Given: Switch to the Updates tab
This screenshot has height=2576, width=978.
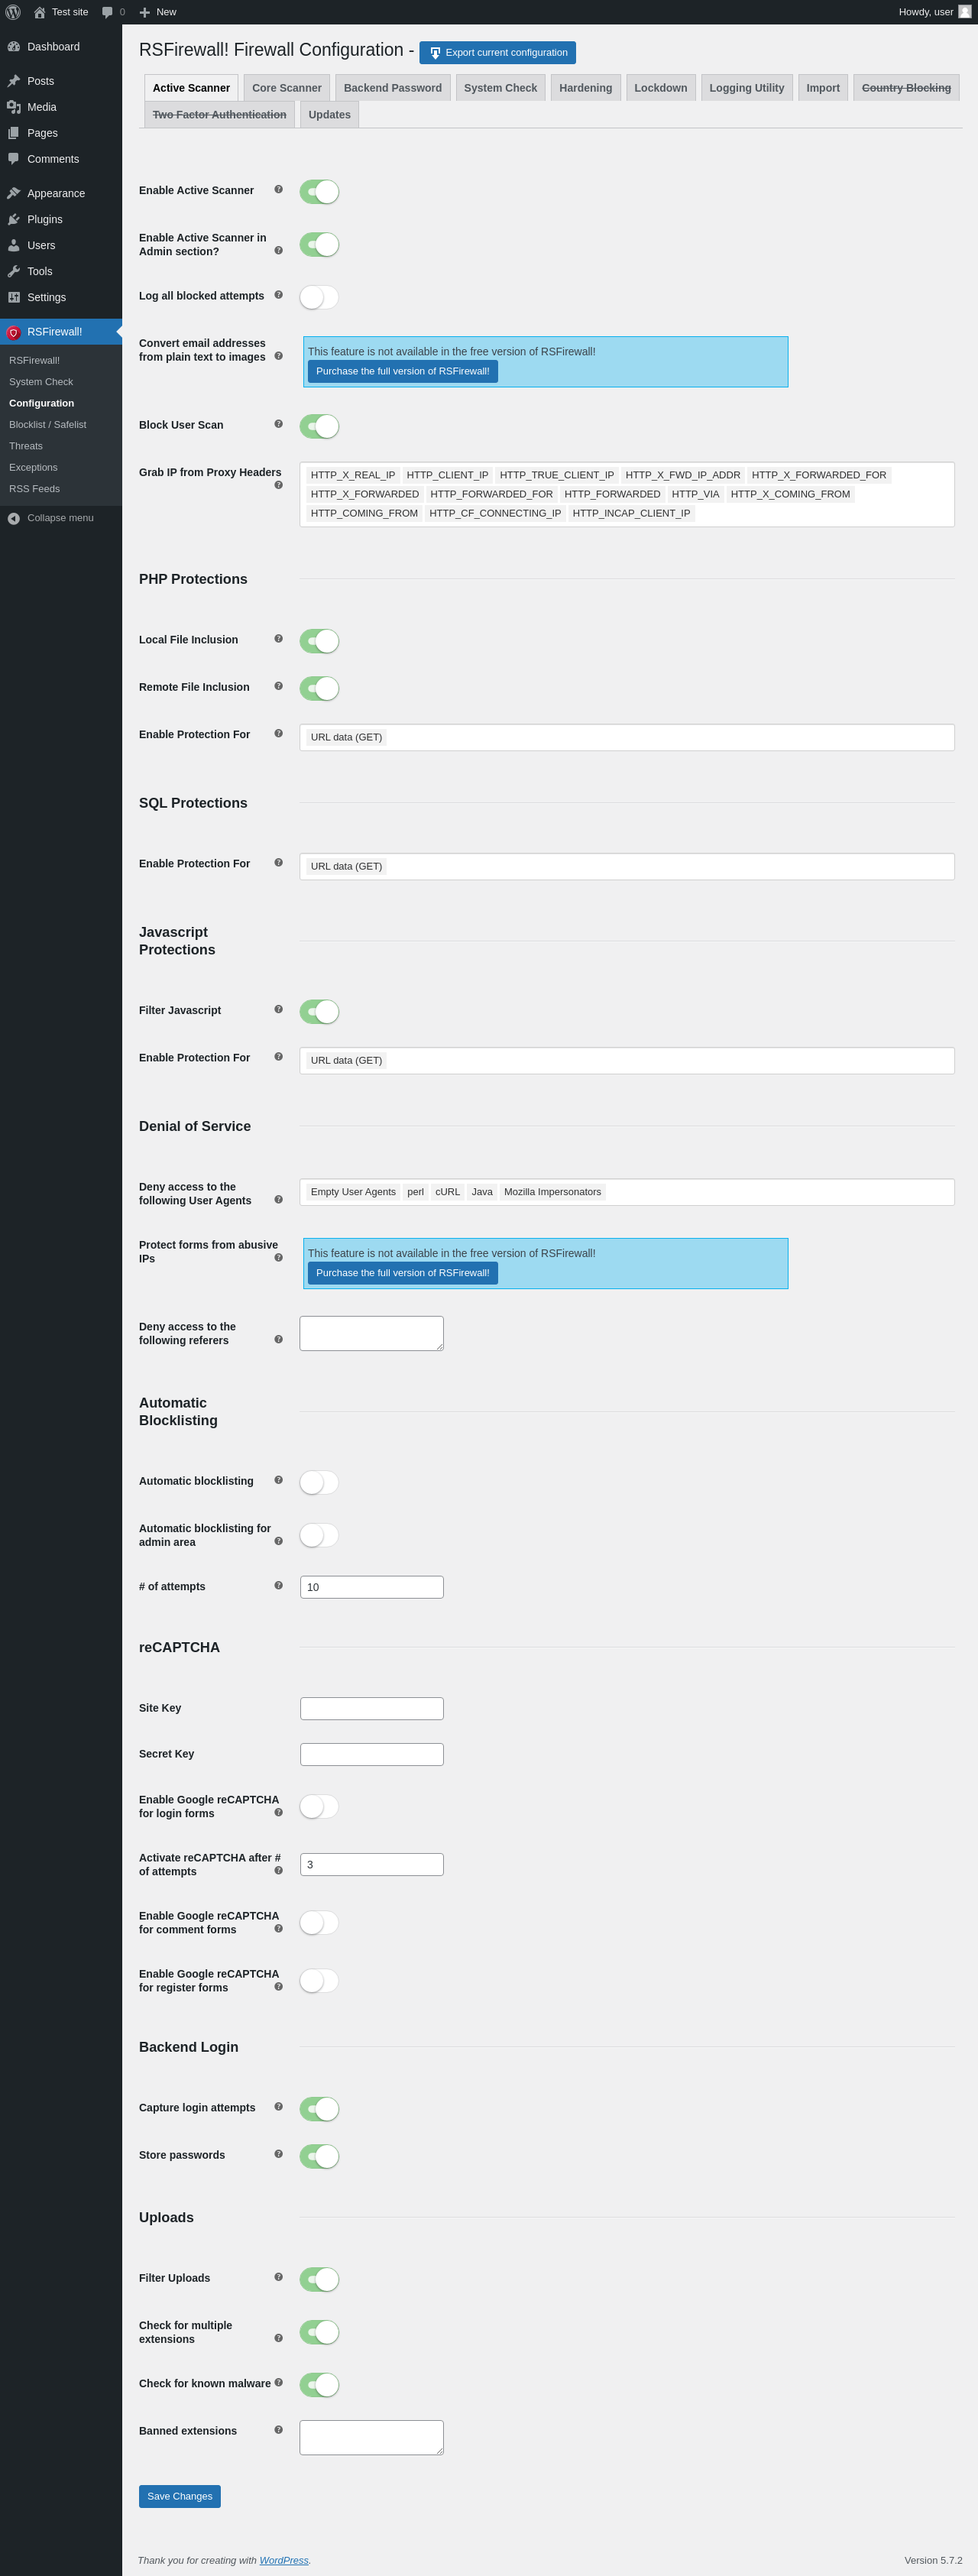Looking at the screenshot, I should pos(329,115).
